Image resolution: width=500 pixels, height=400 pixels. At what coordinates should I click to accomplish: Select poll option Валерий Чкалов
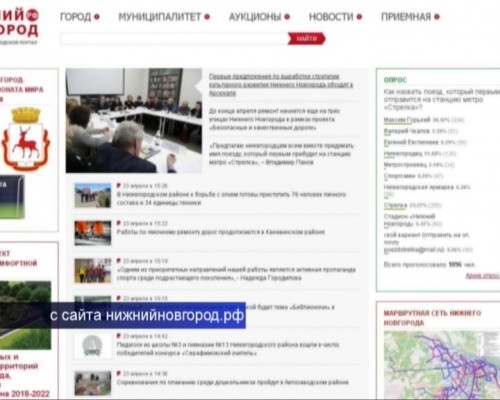pyautogui.click(x=407, y=131)
